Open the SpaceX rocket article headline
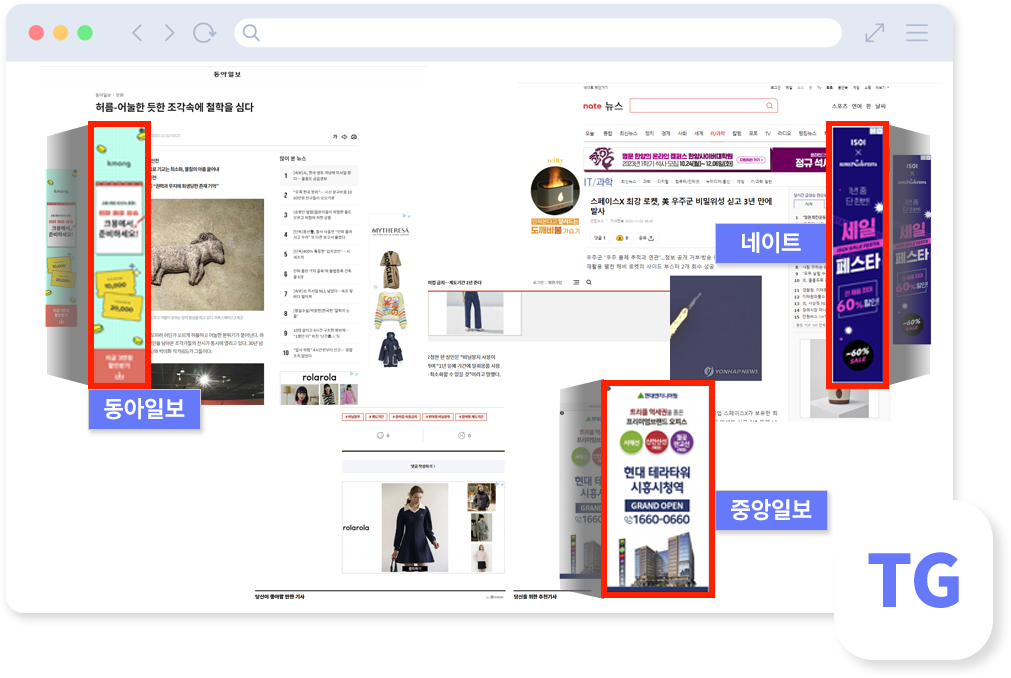 pos(680,207)
